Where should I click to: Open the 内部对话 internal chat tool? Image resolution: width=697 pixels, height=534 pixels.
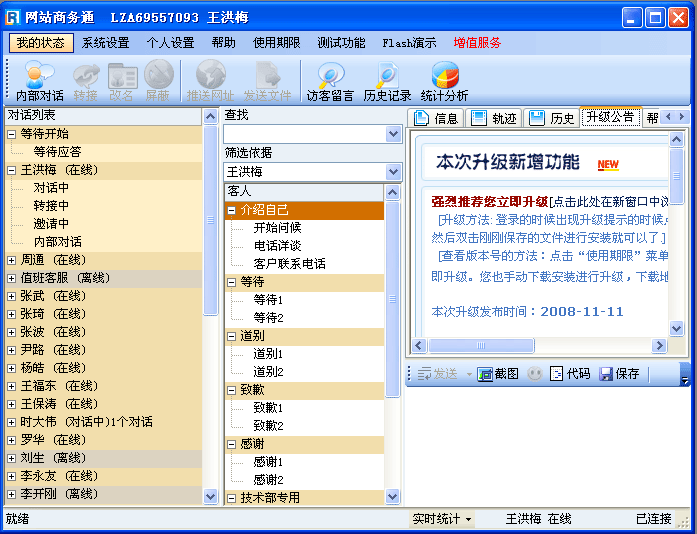(x=39, y=81)
